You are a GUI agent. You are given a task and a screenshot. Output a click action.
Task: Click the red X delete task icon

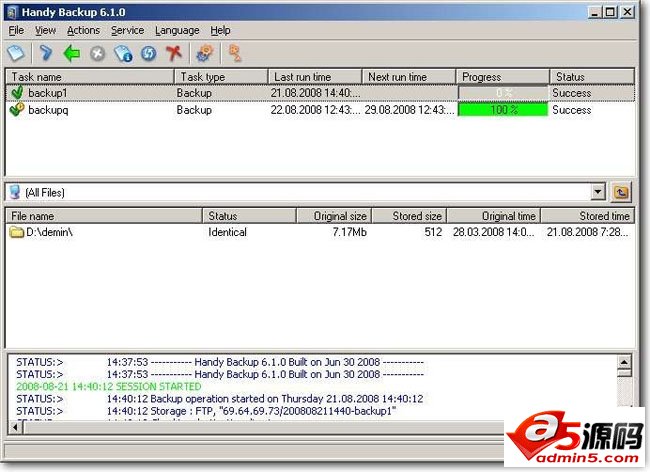[174, 53]
